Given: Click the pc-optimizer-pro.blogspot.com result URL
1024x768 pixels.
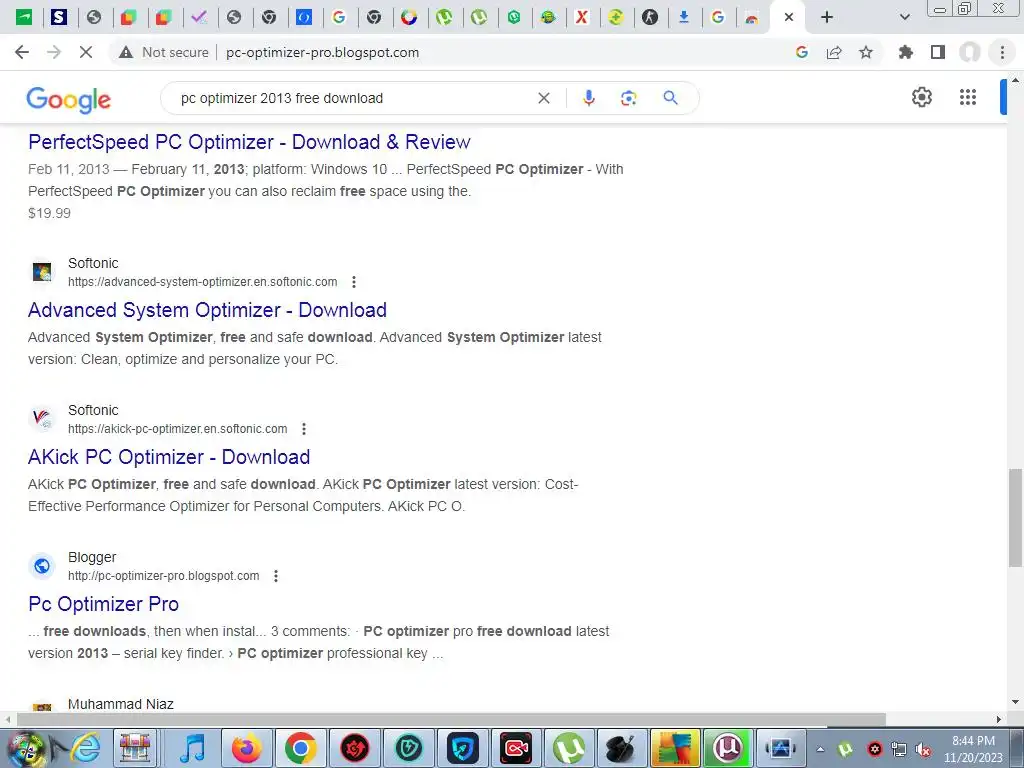Looking at the screenshot, I should click(x=163, y=575).
